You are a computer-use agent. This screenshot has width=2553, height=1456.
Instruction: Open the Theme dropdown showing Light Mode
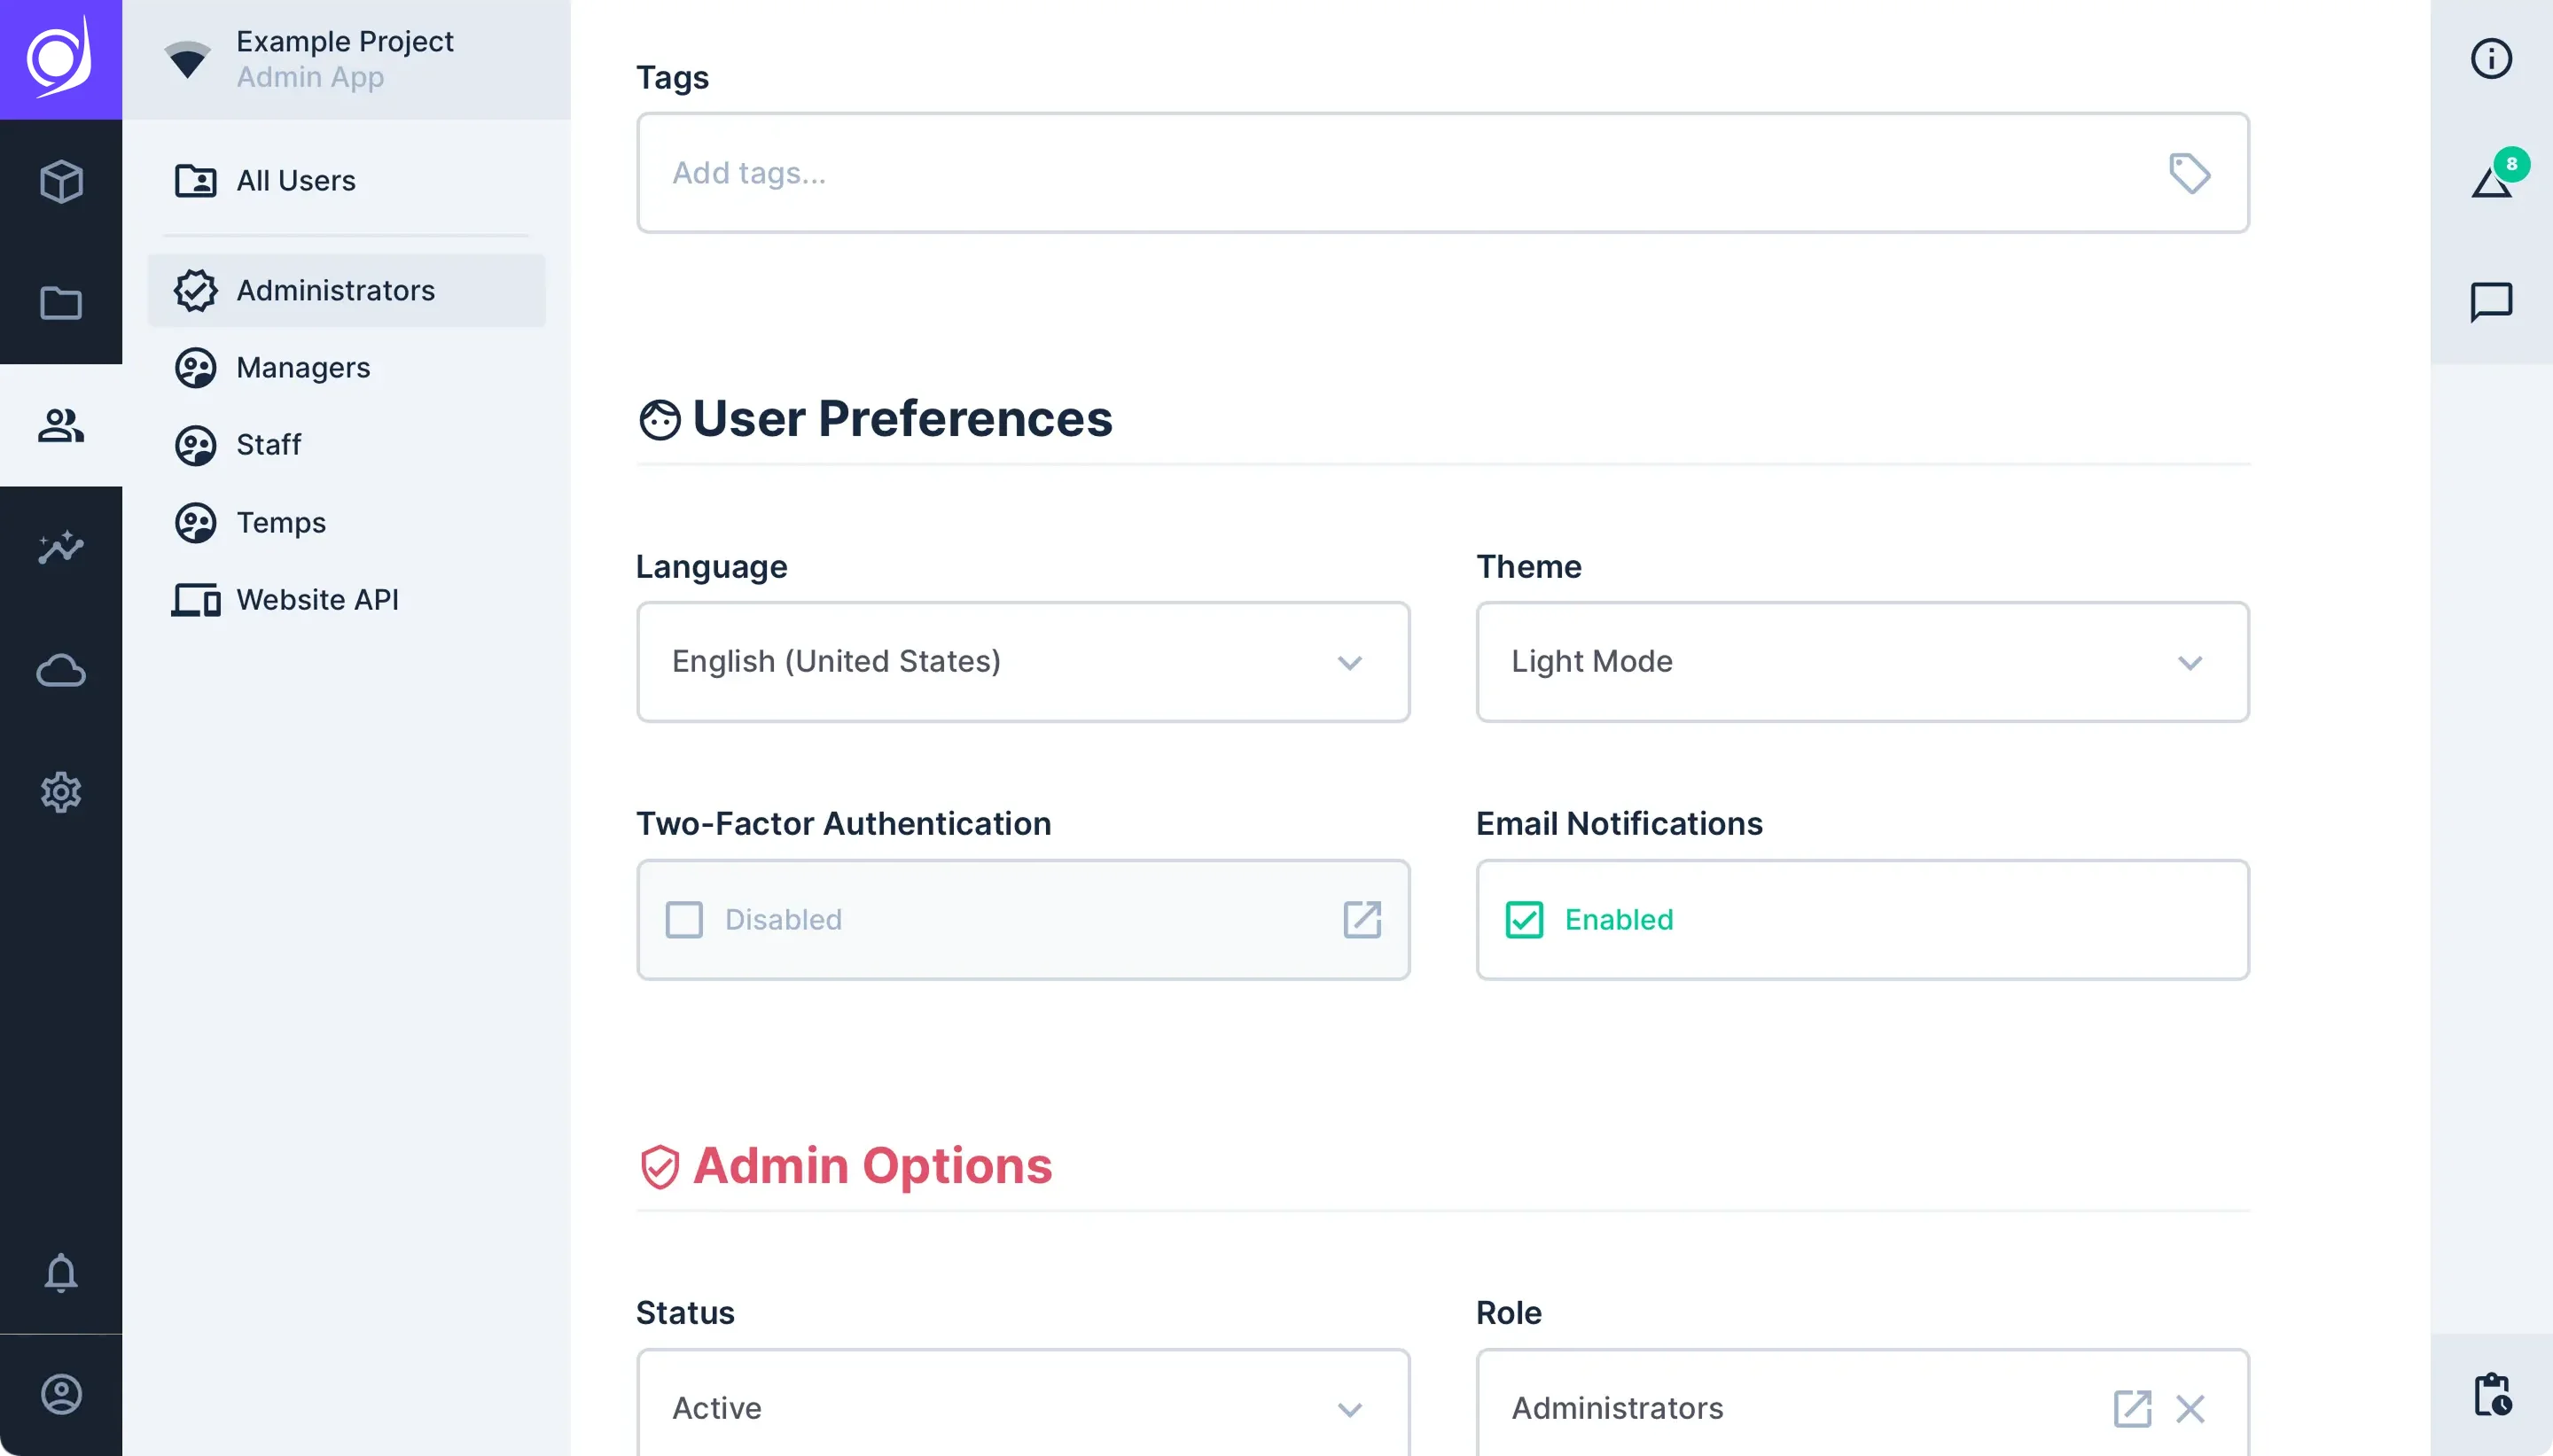[x=1862, y=661]
